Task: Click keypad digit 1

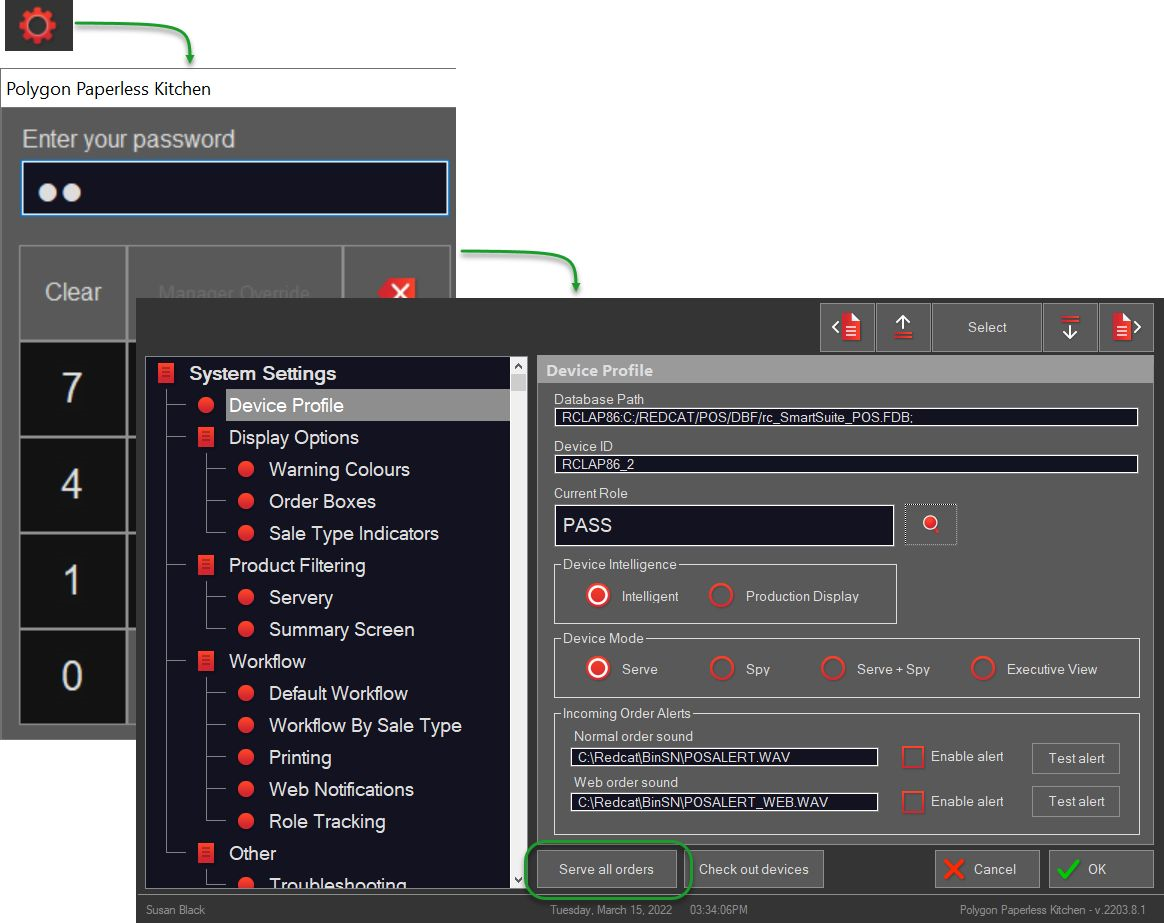Action: (x=72, y=580)
